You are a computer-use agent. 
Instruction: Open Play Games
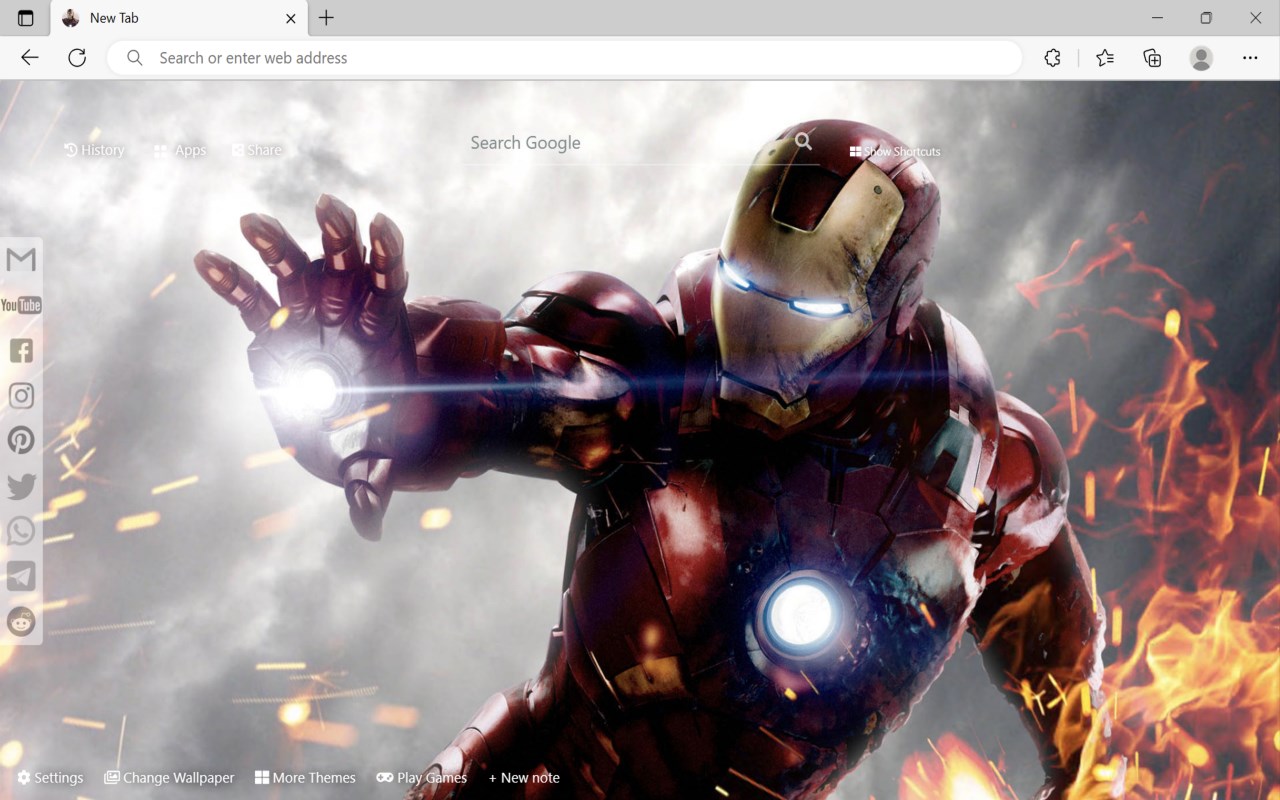[421, 778]
